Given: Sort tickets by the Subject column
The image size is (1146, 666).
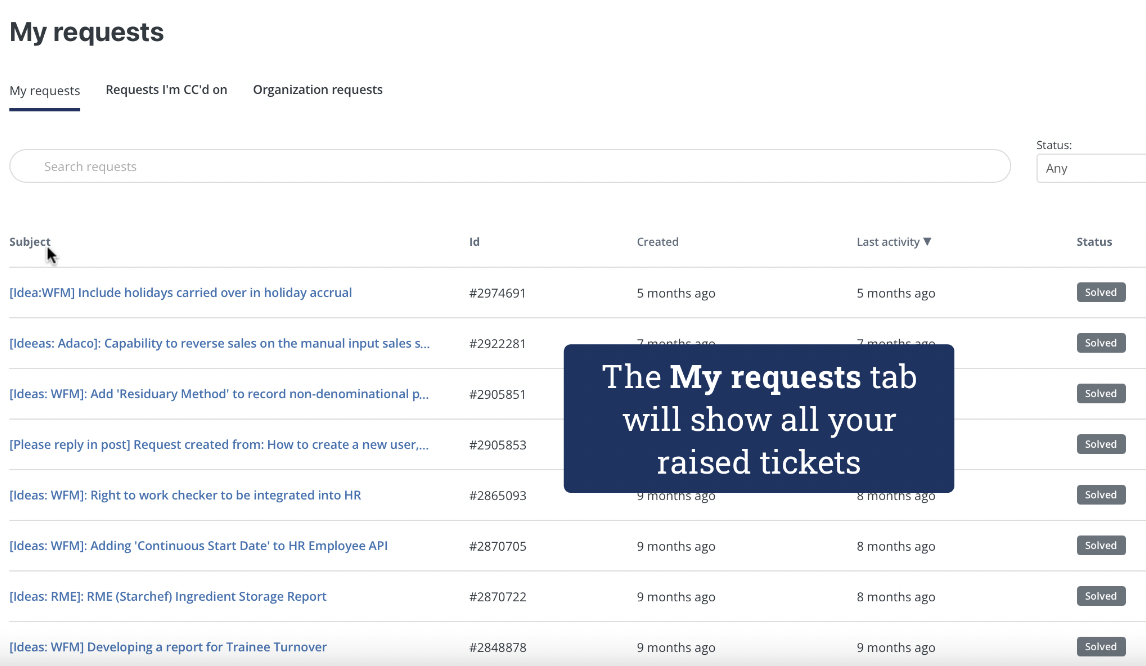Looking at the screenshot, I should point(30,241).
